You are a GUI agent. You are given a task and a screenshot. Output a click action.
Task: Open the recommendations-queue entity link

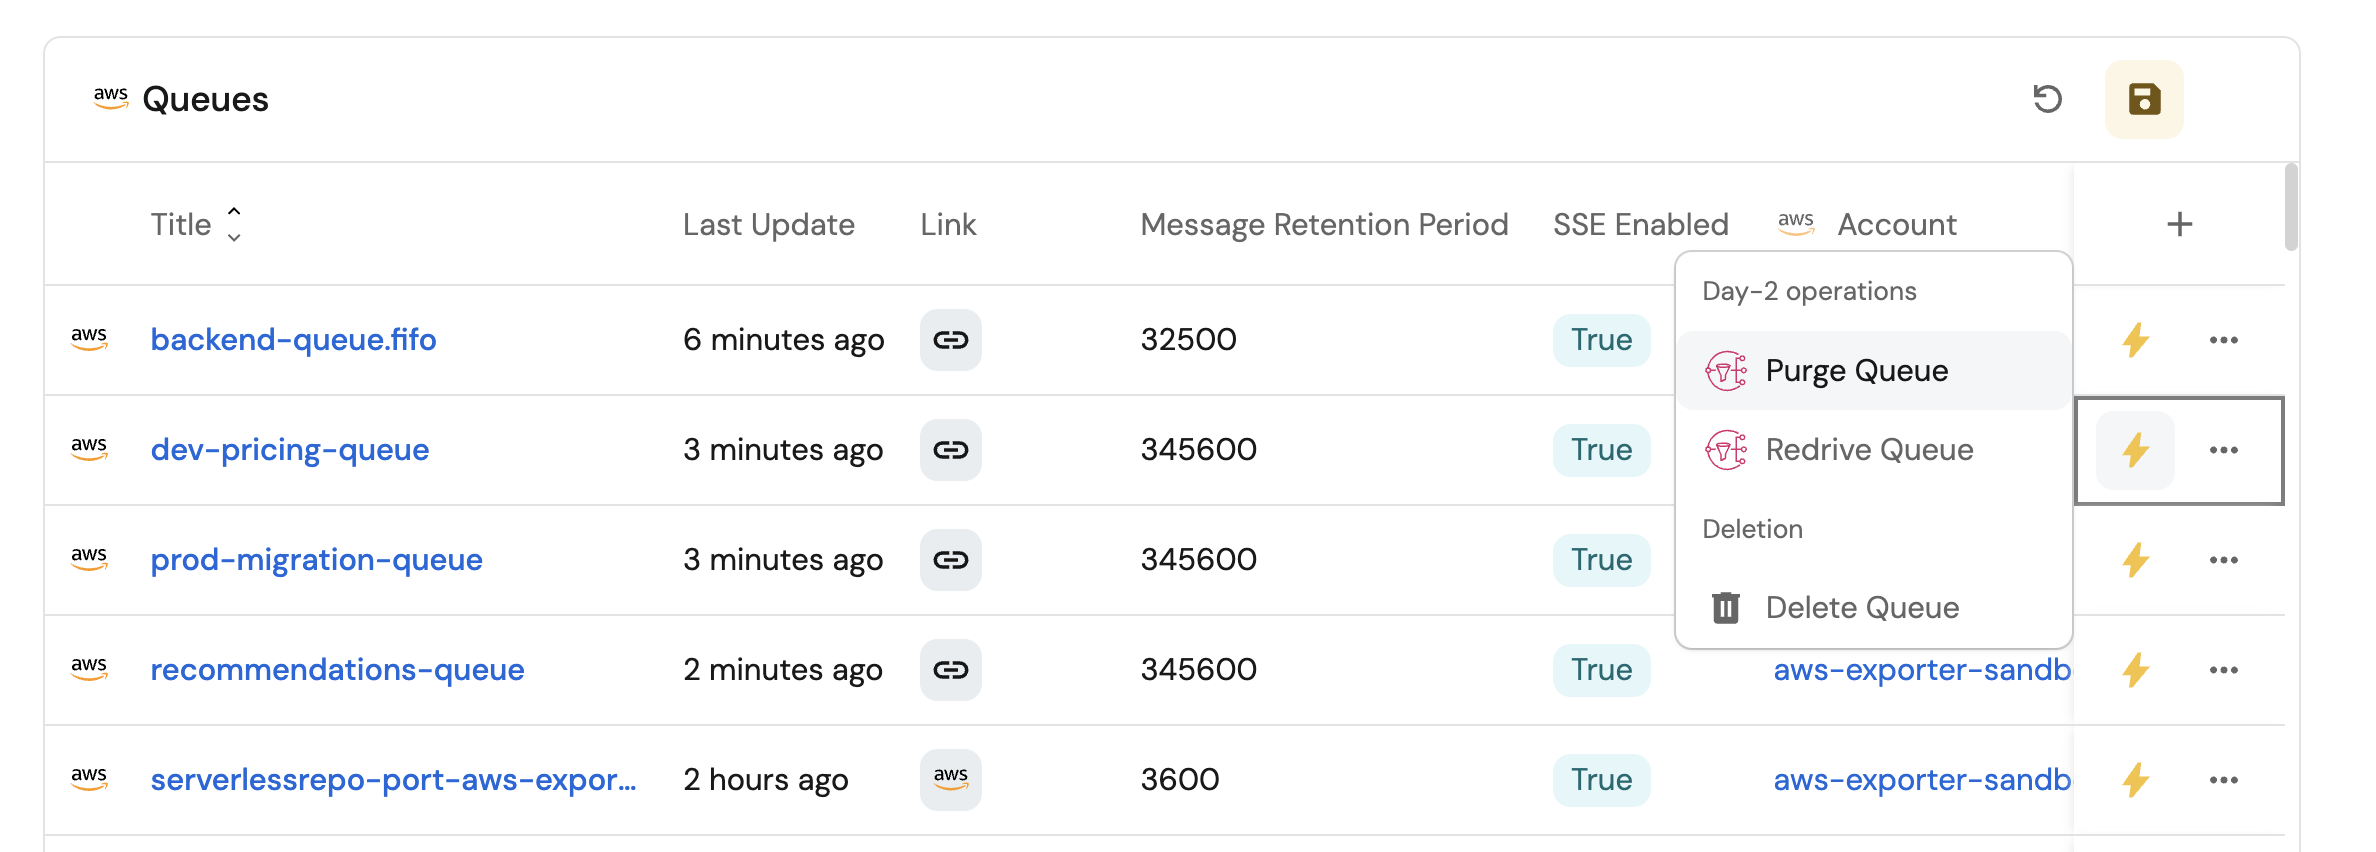coord(337,670)
